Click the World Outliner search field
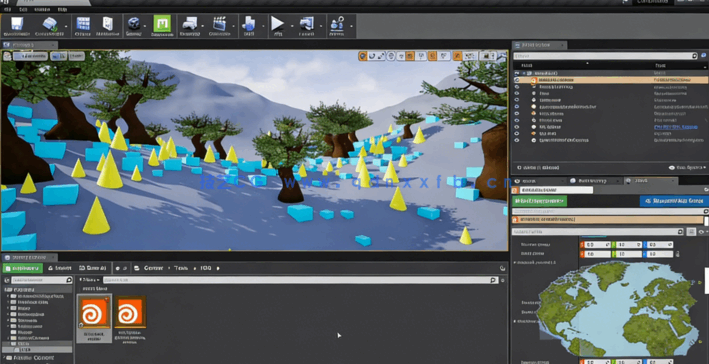The width and height of the screenshot is (709, 364). (x=605, y=56)
